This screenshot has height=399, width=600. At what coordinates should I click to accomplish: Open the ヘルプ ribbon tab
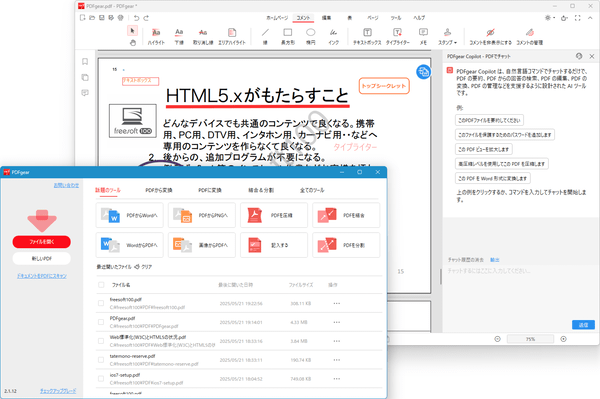[419, 18]
